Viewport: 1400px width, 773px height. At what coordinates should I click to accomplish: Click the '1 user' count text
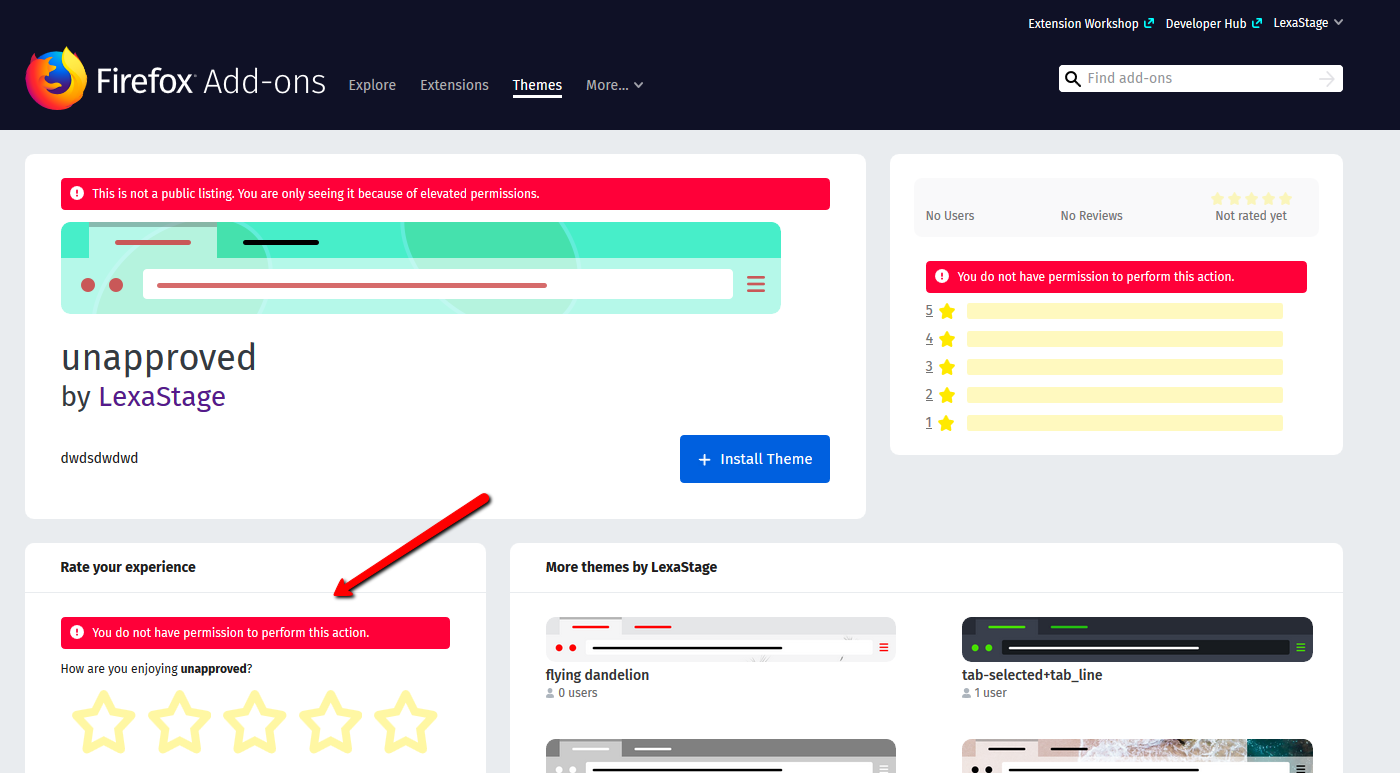tap(991, 693)
